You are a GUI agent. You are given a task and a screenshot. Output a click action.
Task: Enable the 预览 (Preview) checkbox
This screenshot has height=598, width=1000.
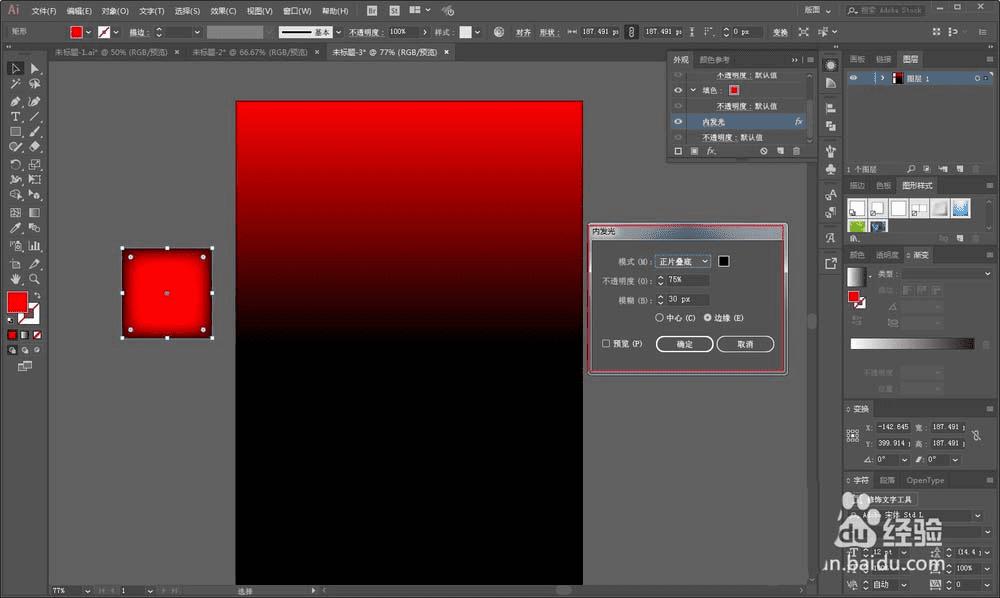click(606, 344)
